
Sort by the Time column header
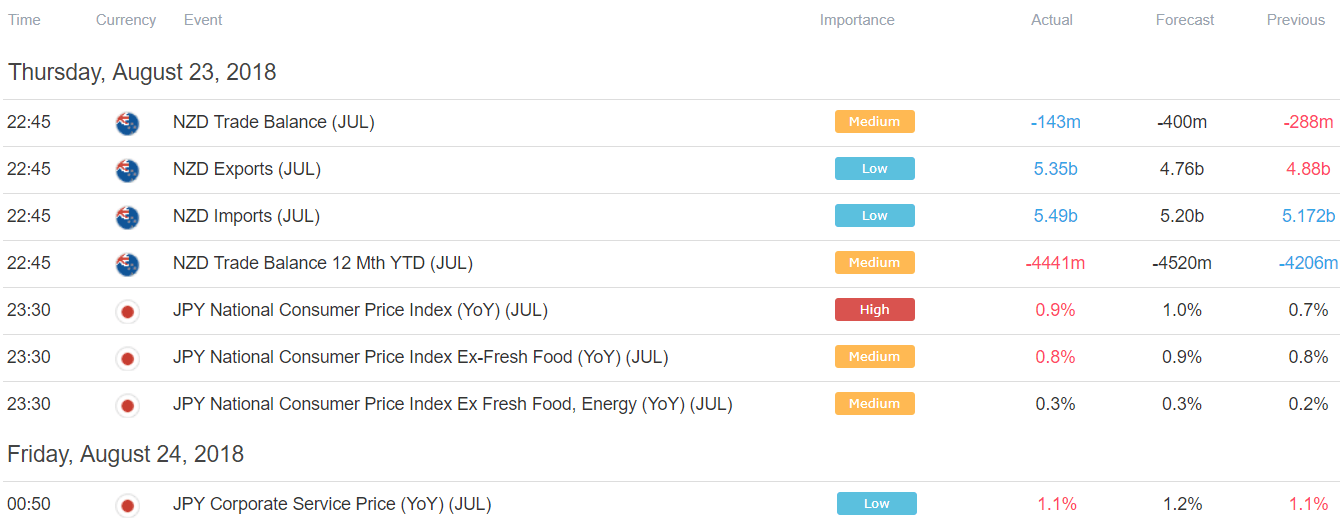click(24, 20)
